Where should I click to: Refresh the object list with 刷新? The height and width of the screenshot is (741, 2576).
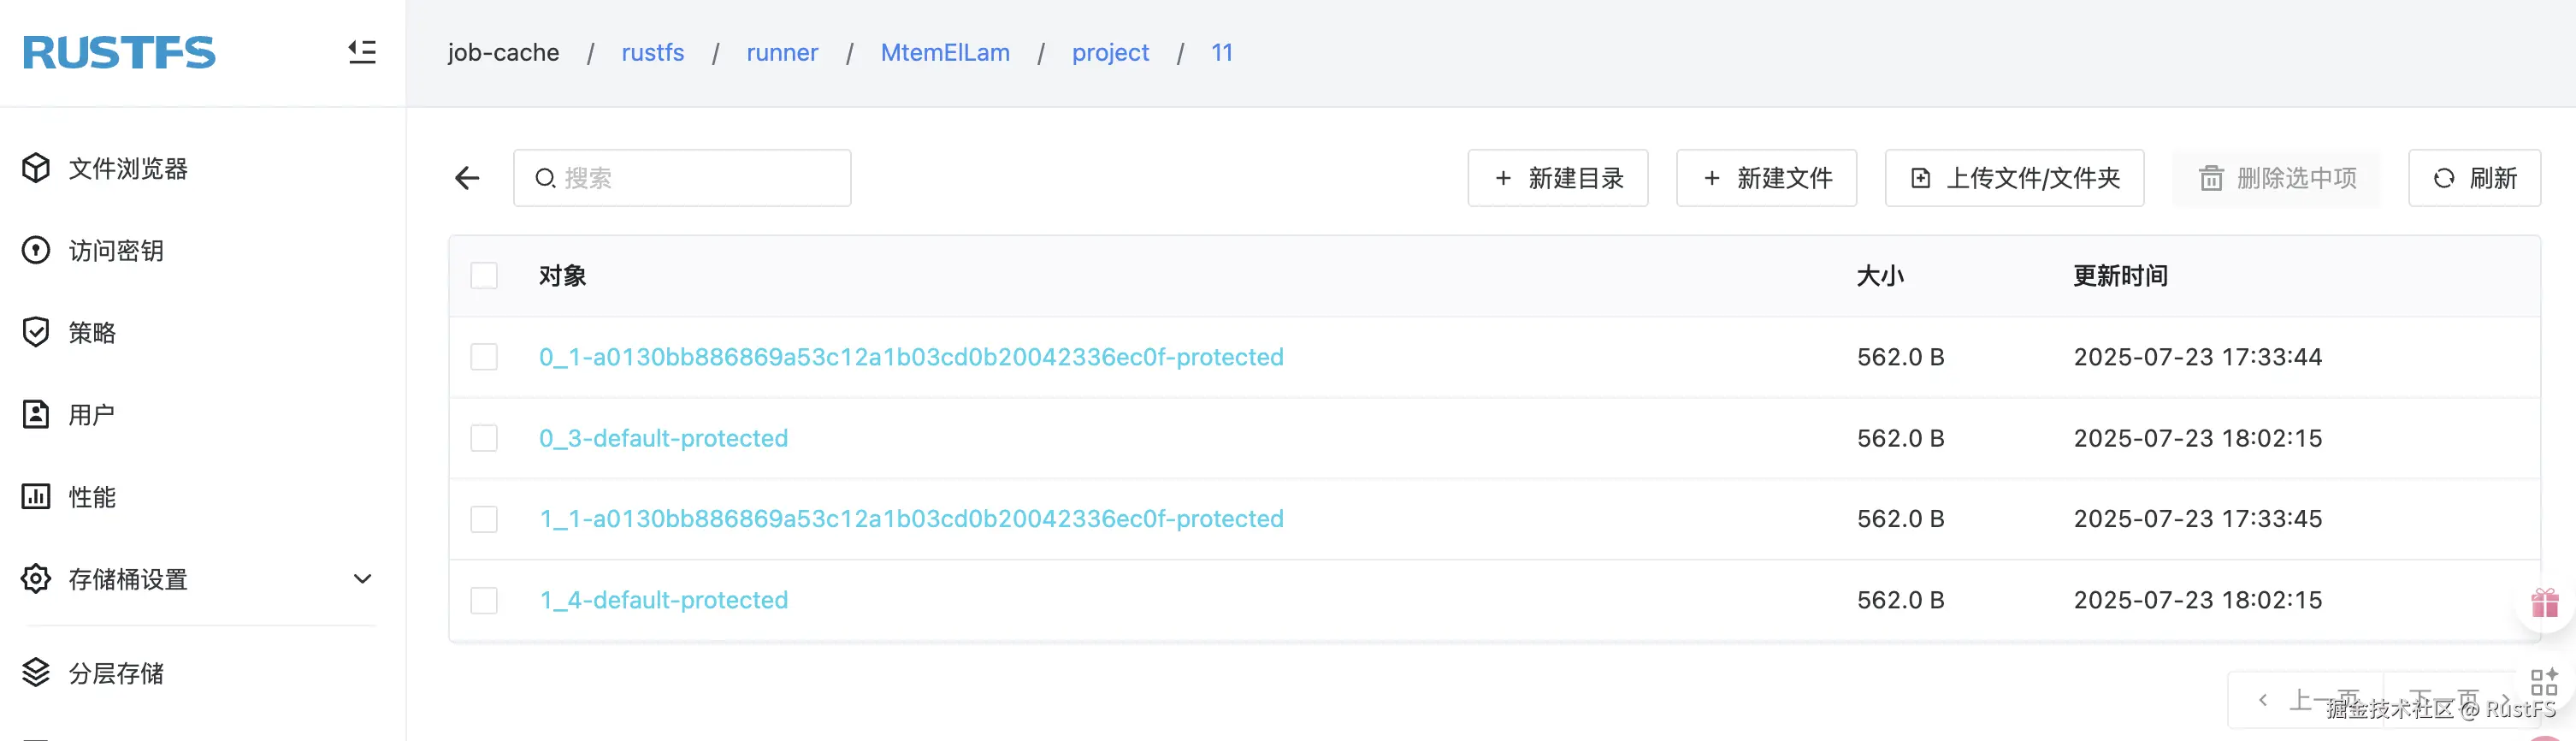(2474, 178)
